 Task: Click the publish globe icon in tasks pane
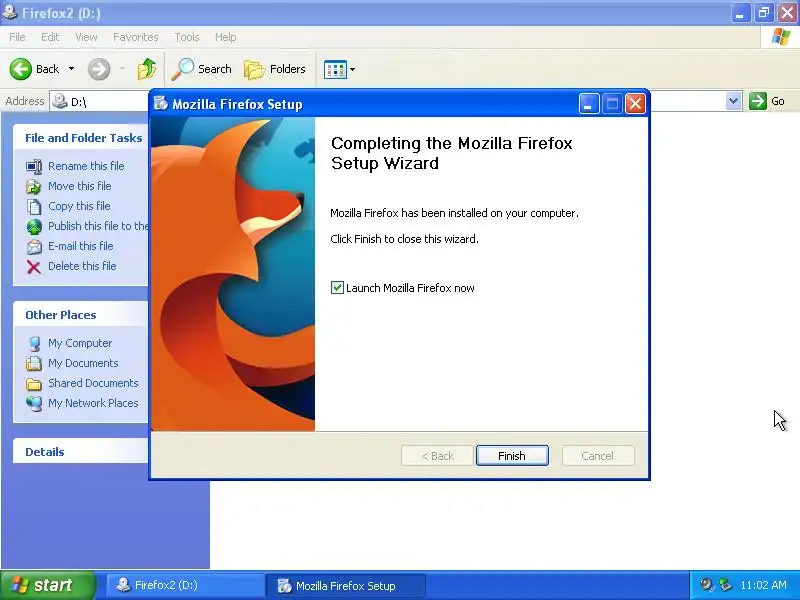34,226
